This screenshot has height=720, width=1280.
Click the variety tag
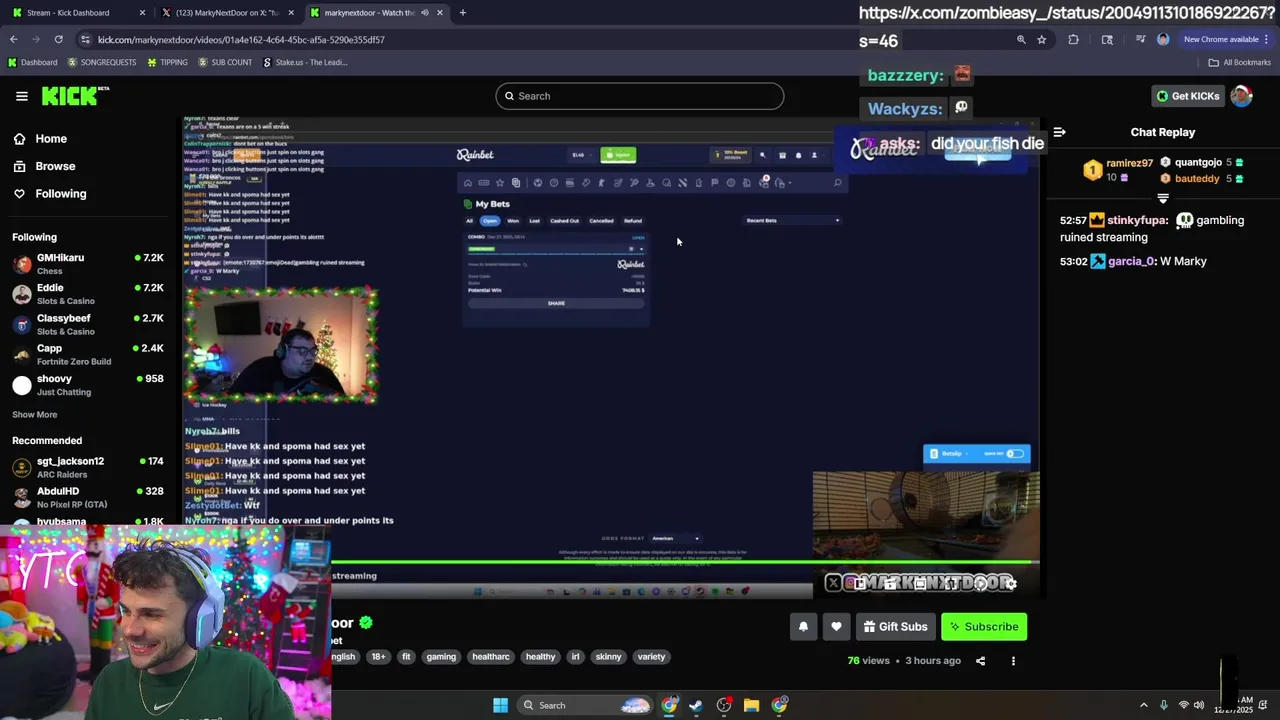click(x=651, y=657)
